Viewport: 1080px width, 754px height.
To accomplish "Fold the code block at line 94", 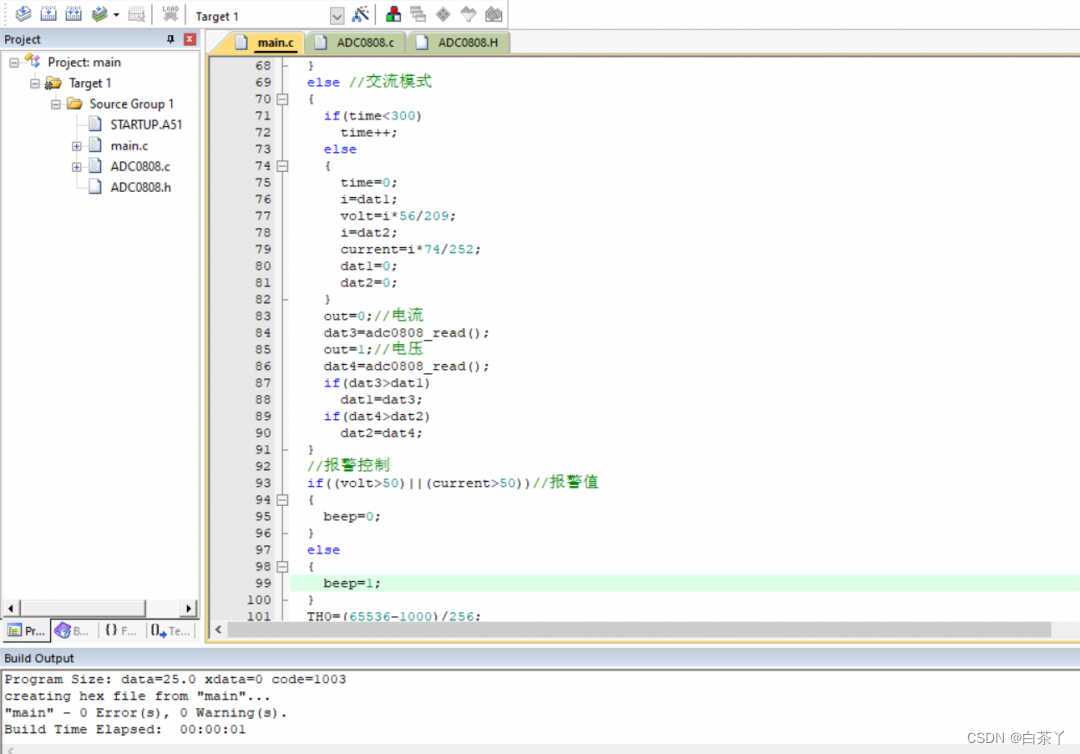I will coord(283,499).
